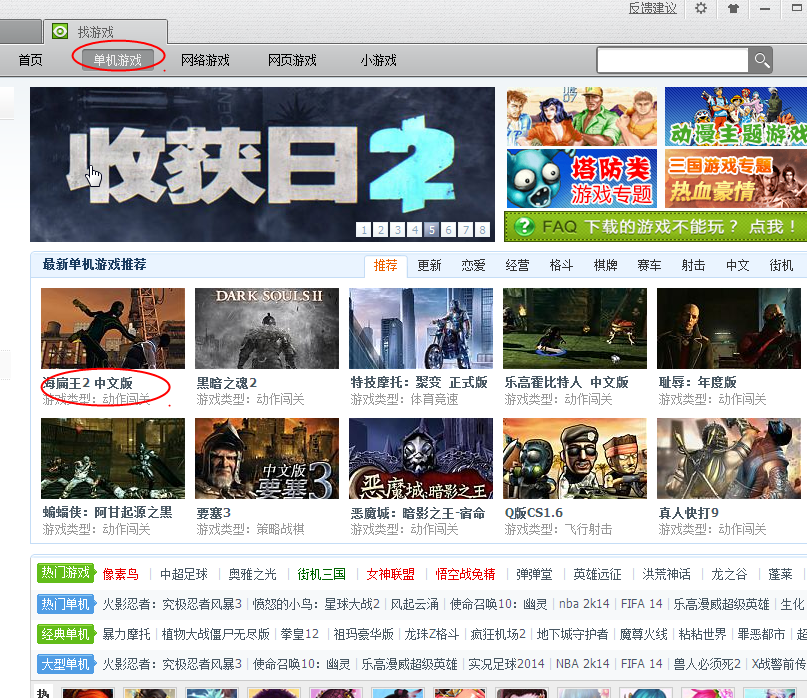
Task: Click the 热门游戏 green label
Action: (x=65, y=573)
